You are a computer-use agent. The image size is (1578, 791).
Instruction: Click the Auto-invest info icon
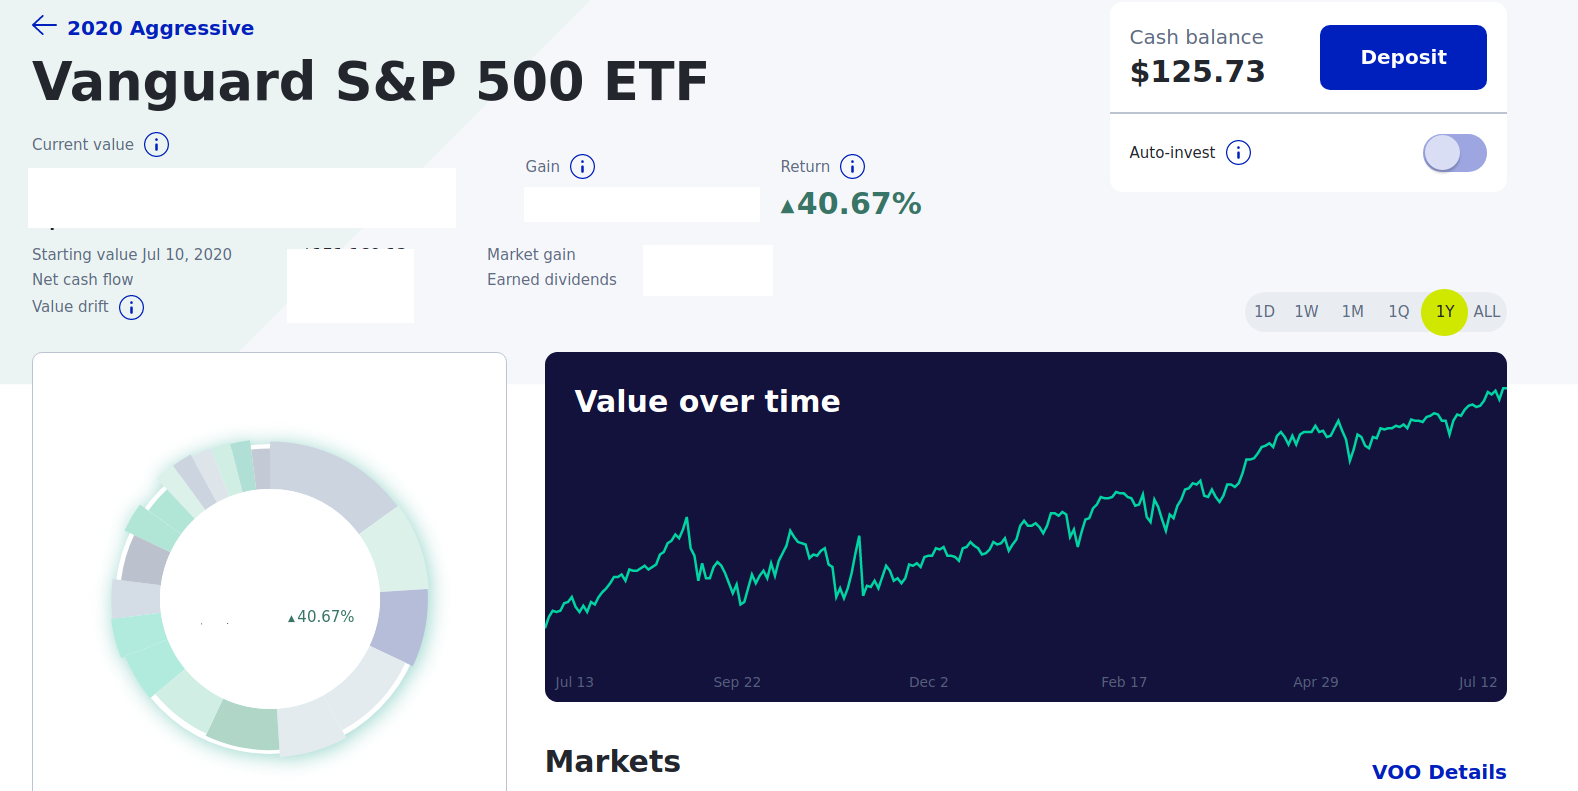(x=1238, y=153)
